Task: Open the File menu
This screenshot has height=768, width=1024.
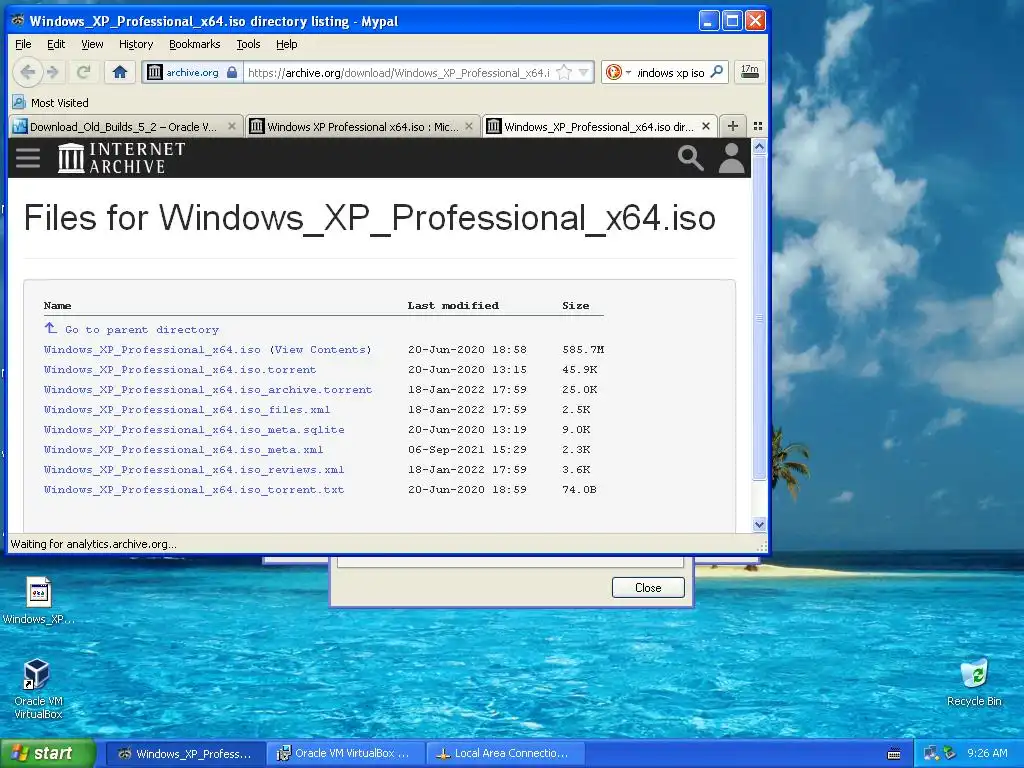Action: pyautogui.click(x=23, y=44)
